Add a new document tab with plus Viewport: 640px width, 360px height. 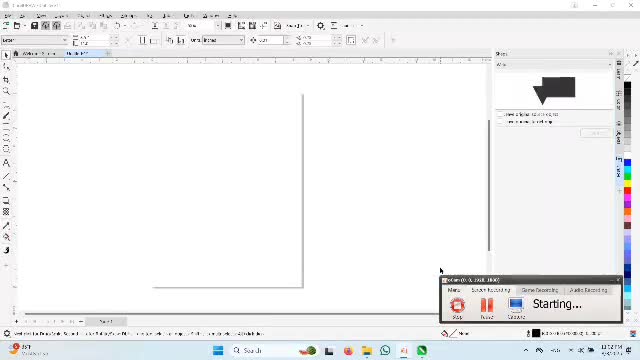[108, 53]
